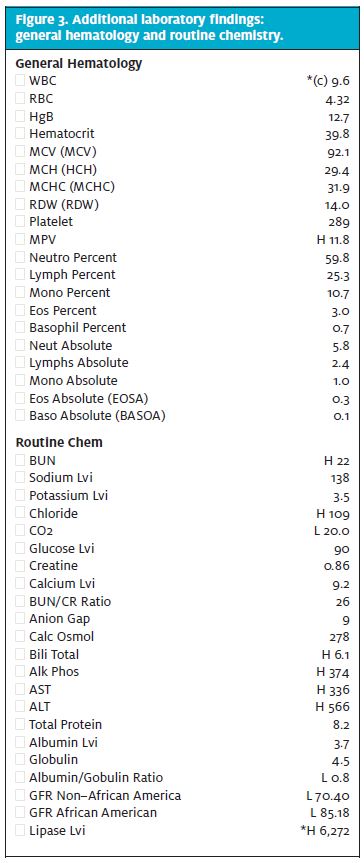Tick the Bili Total checkbox
This screenshot has height=863, width=364.
[x=20, y=654]
